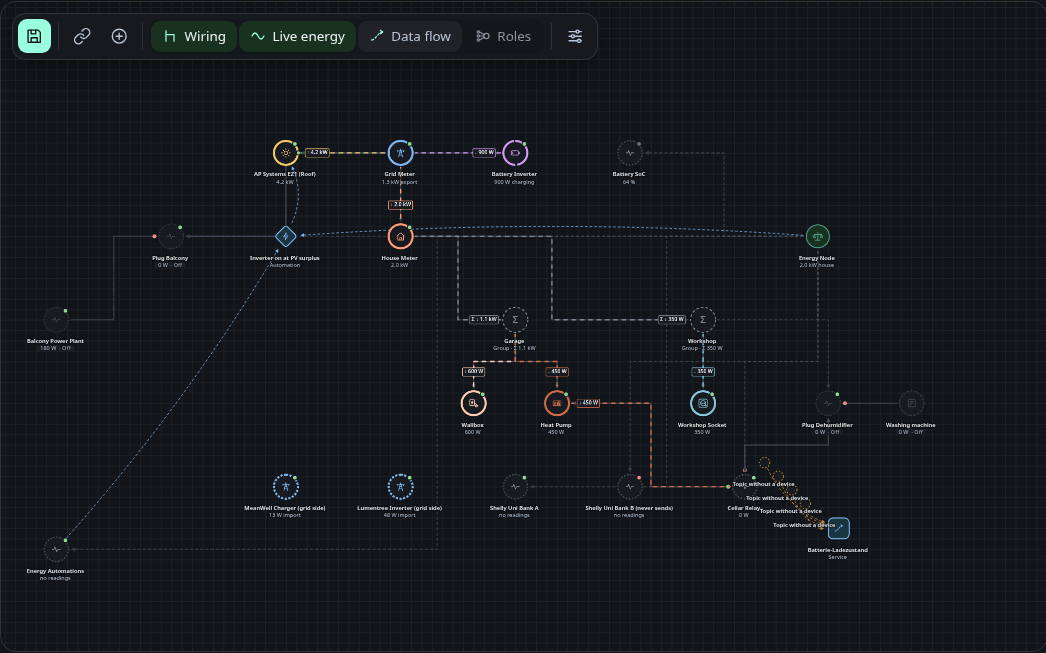Click the 350 W sum label beside Workshop group
Viewport: 1046px width, 653px height.
[672, 319]
